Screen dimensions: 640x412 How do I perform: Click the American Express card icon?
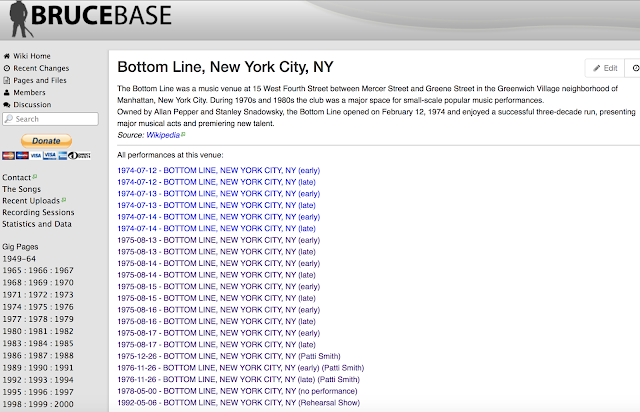62,156
